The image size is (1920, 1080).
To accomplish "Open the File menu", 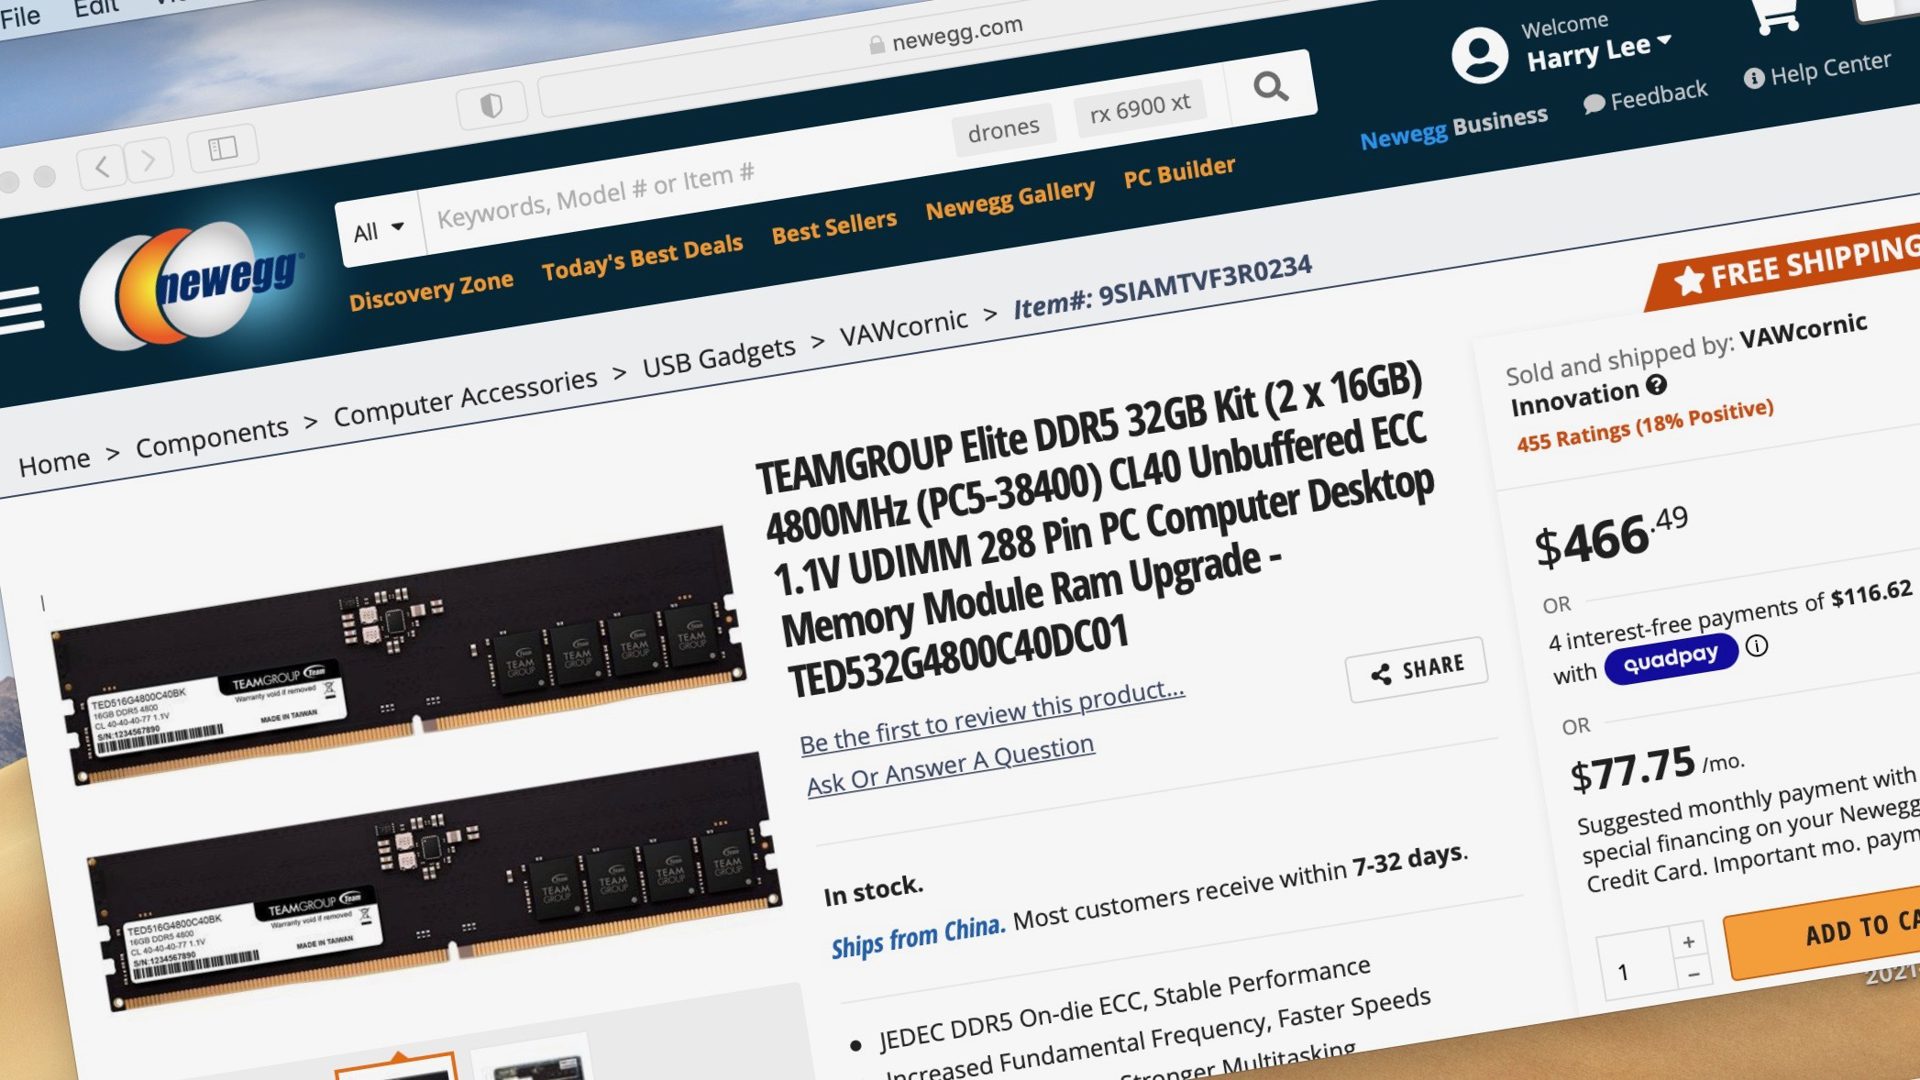I will coord(19,17).
